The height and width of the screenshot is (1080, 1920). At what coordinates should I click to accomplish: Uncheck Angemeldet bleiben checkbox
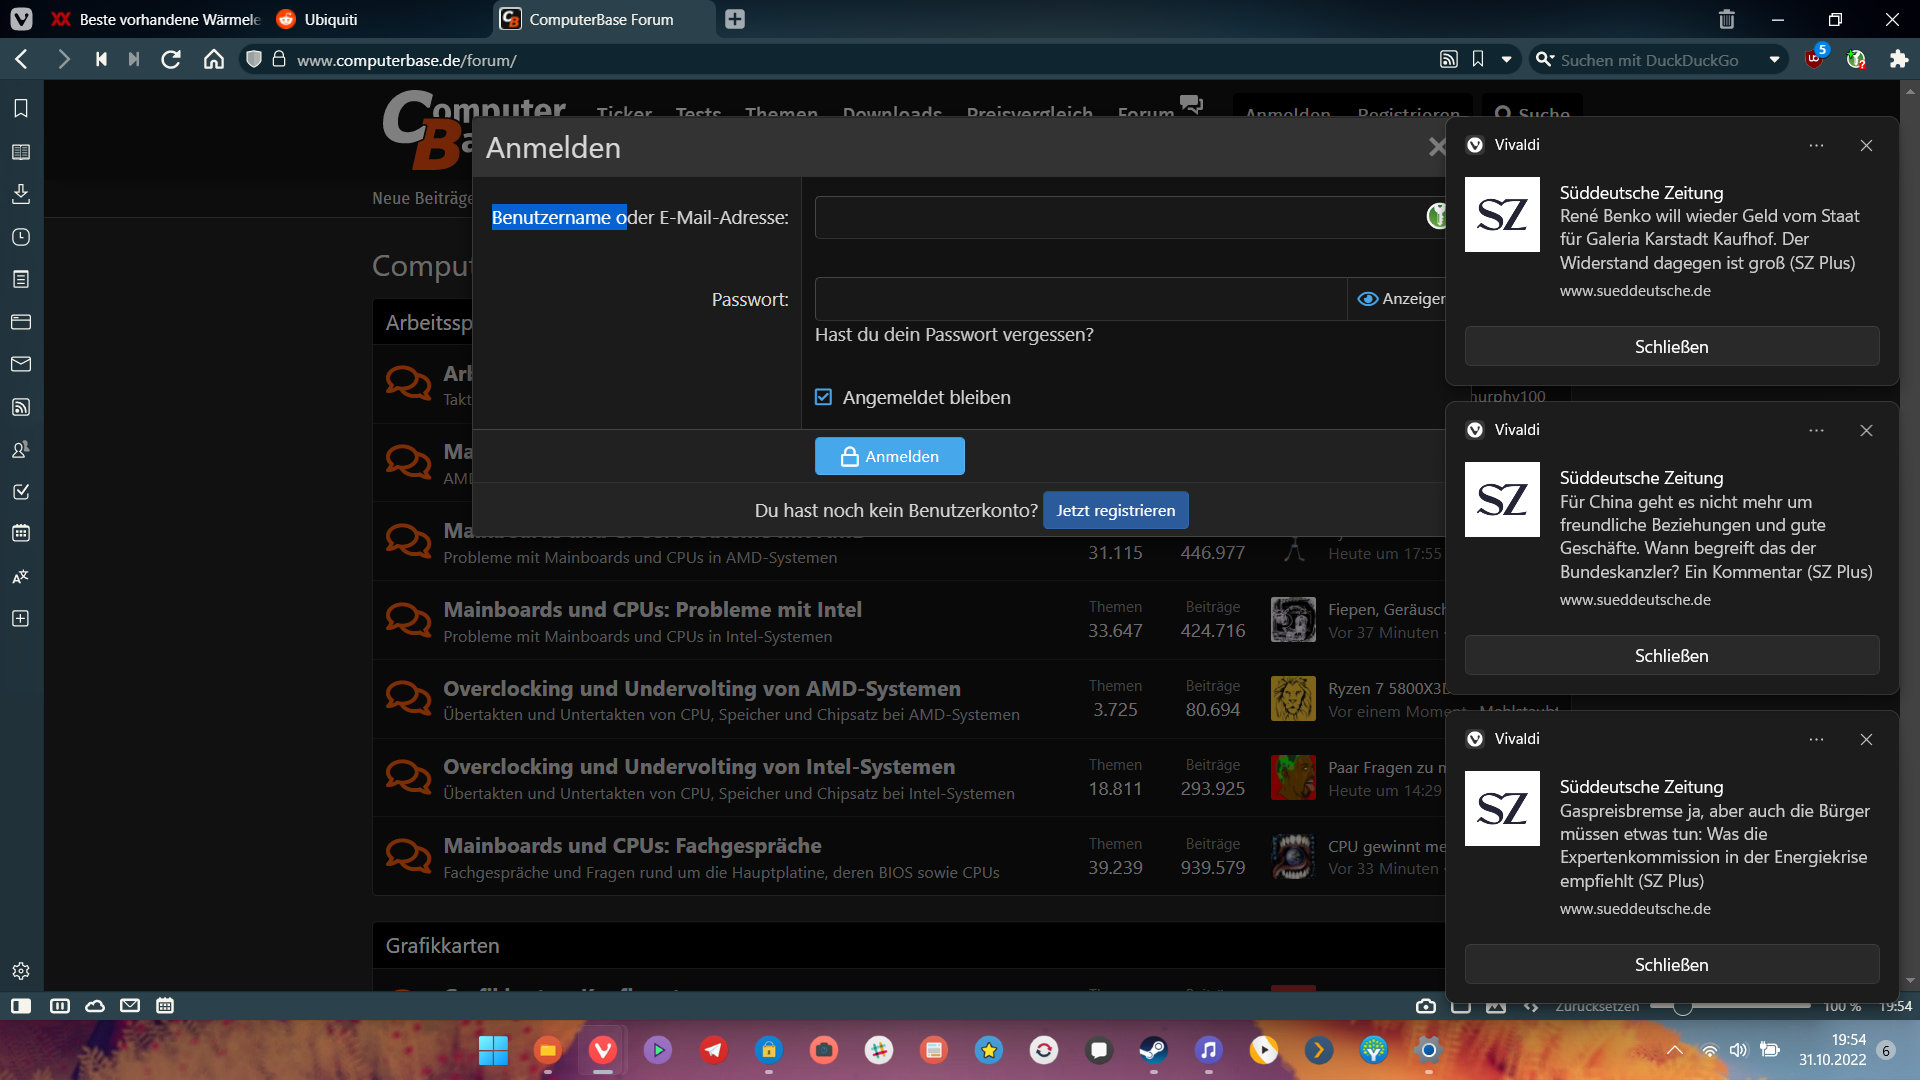tap(823, 397)
